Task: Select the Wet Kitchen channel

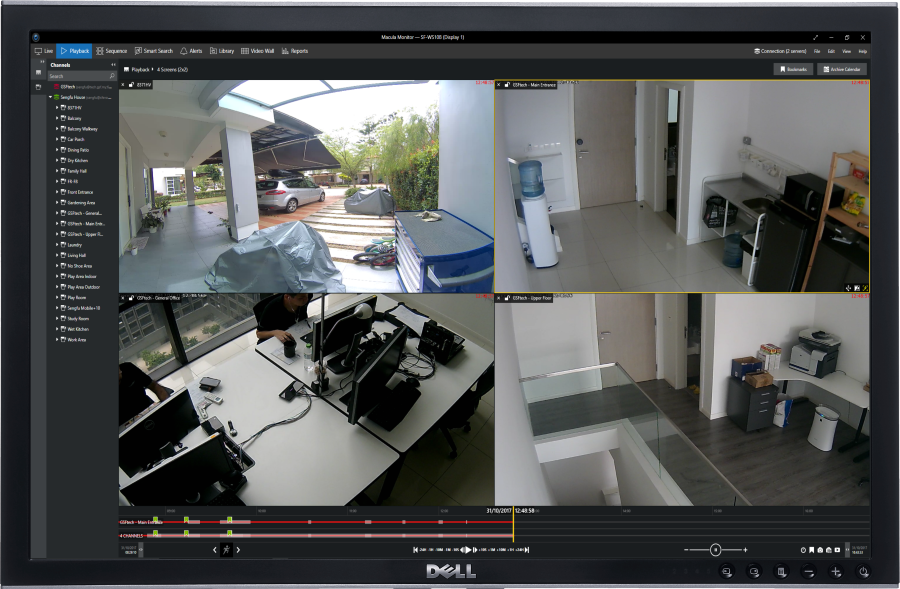Action: click(x=78, y=329)
